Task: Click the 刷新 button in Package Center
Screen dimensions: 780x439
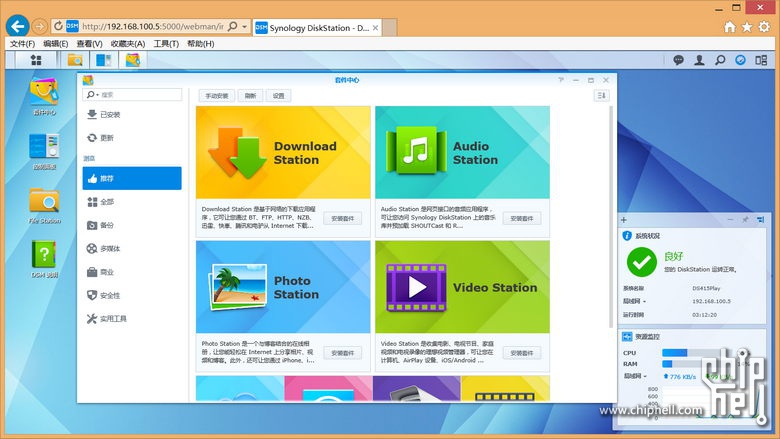Action: 250,96
